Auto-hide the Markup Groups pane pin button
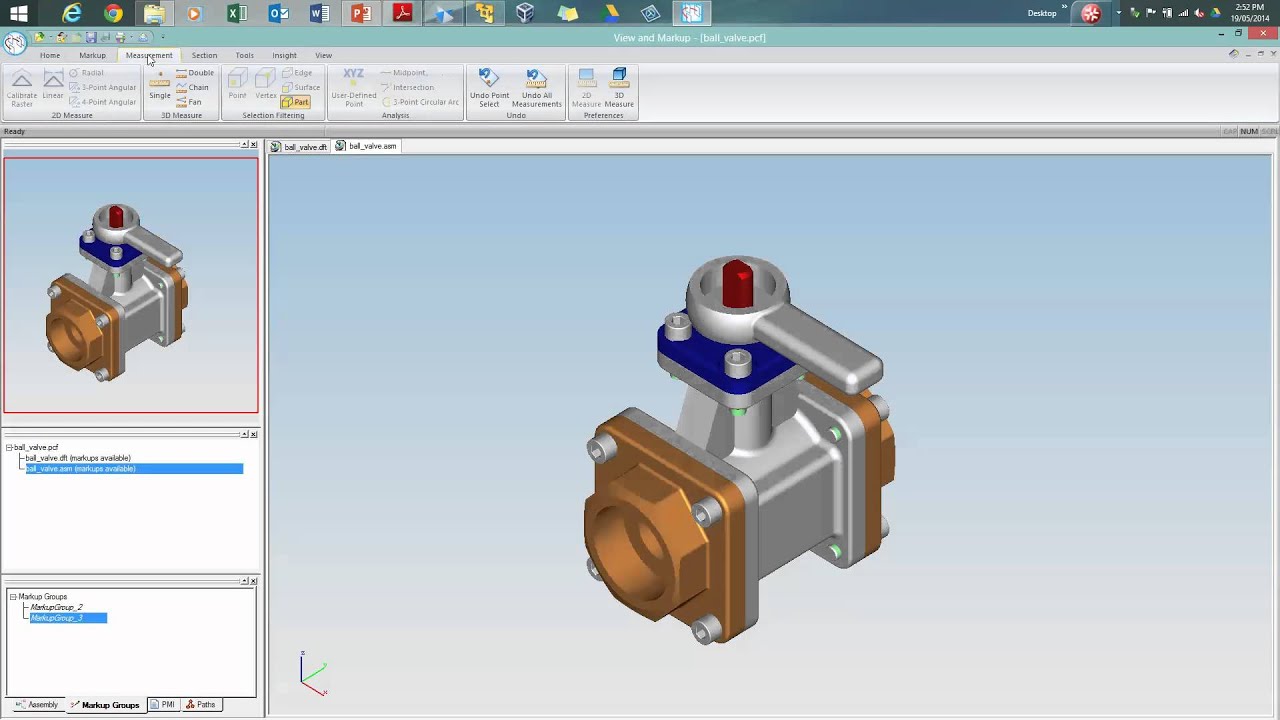 tap(245, 581)
